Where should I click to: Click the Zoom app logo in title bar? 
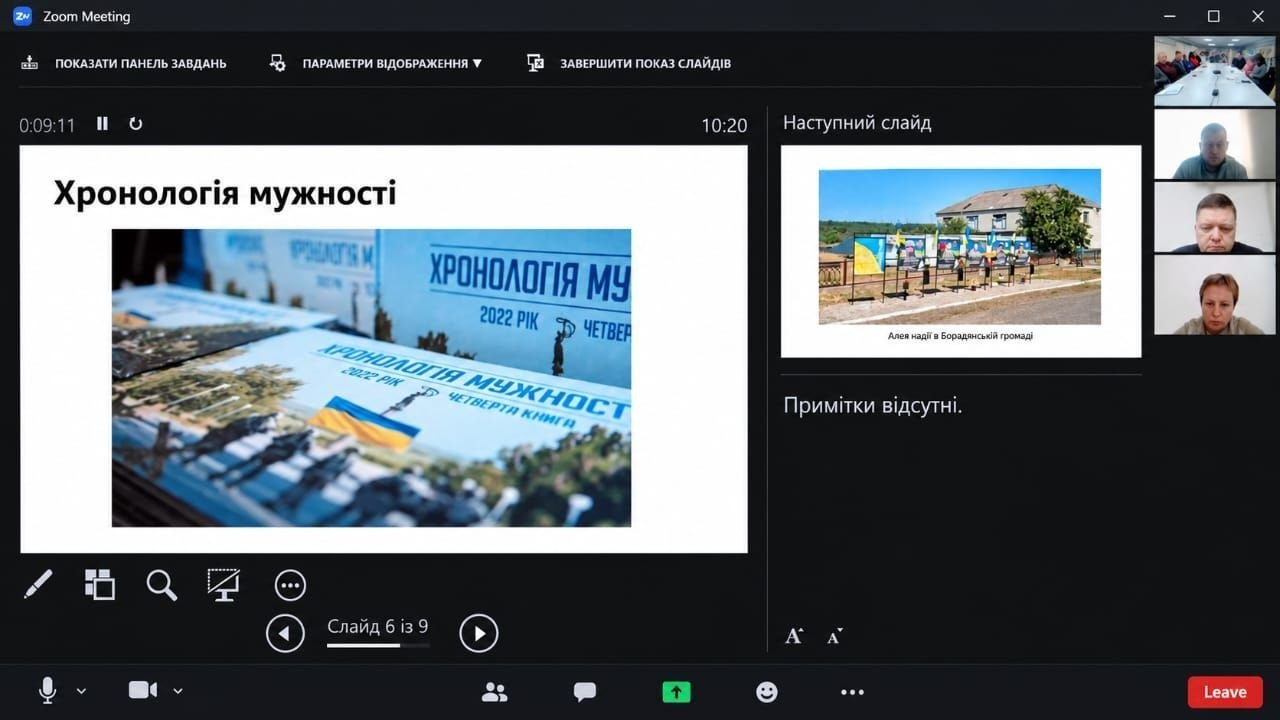coord(22,16)
